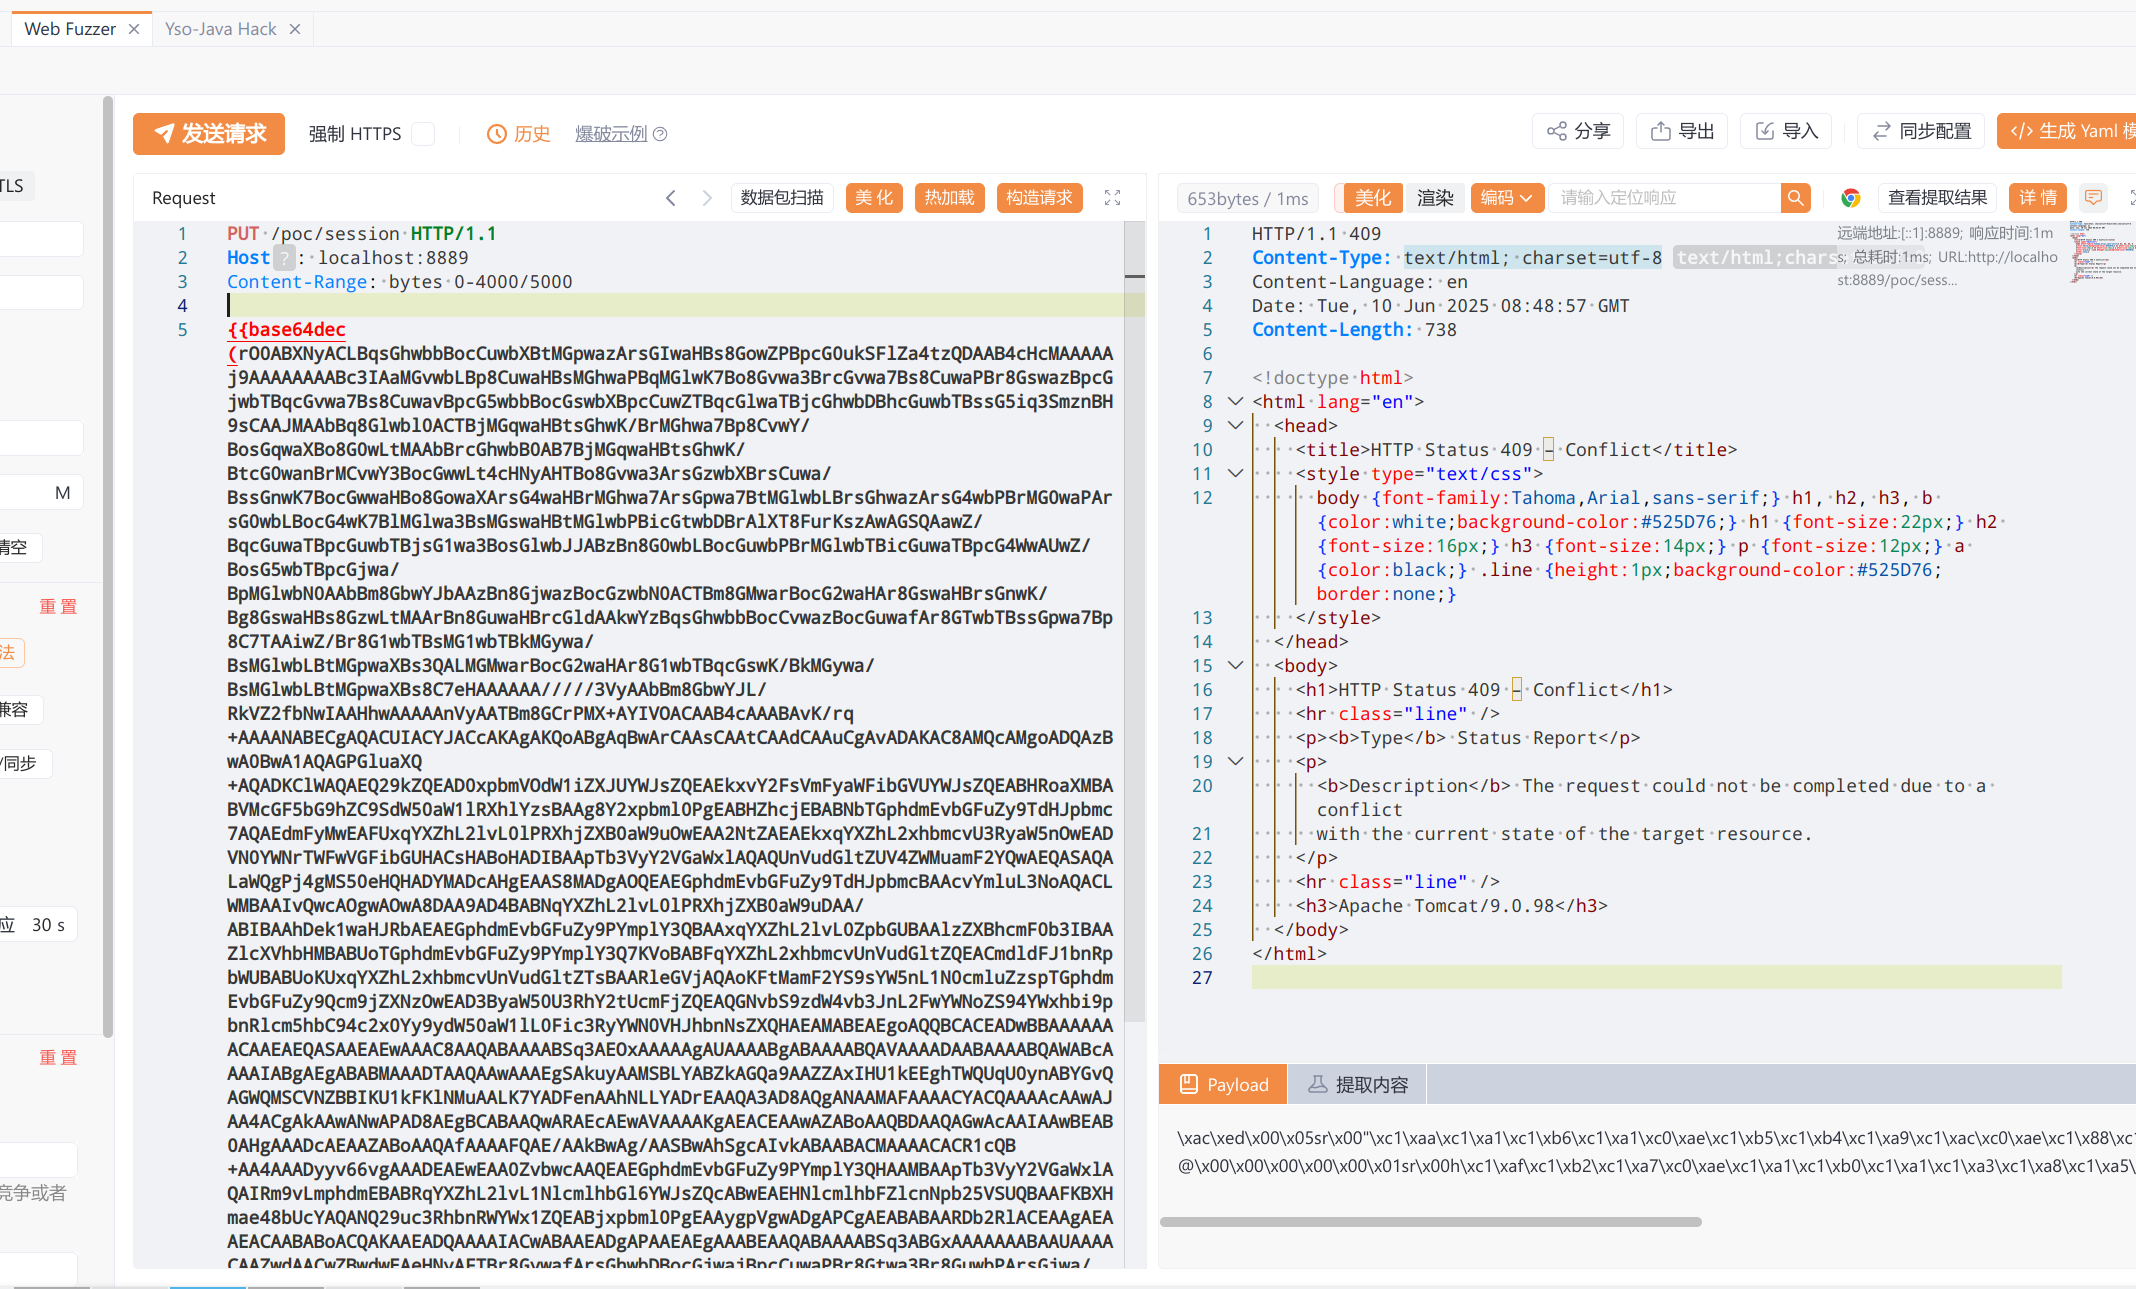2136x1289 pixels.
Task: Collapse the body tag fold arrow
Action: pos(1236,665)
